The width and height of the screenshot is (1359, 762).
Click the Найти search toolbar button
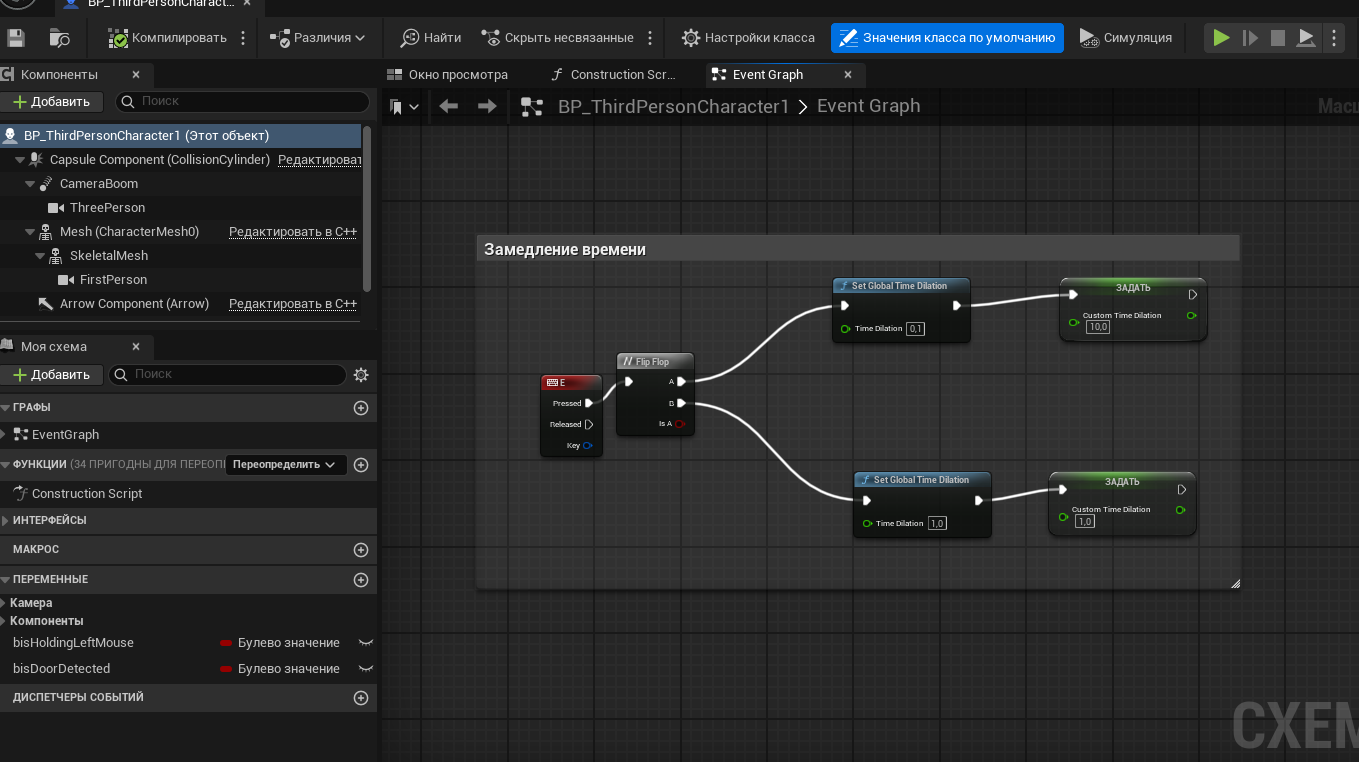pos(431,38)
